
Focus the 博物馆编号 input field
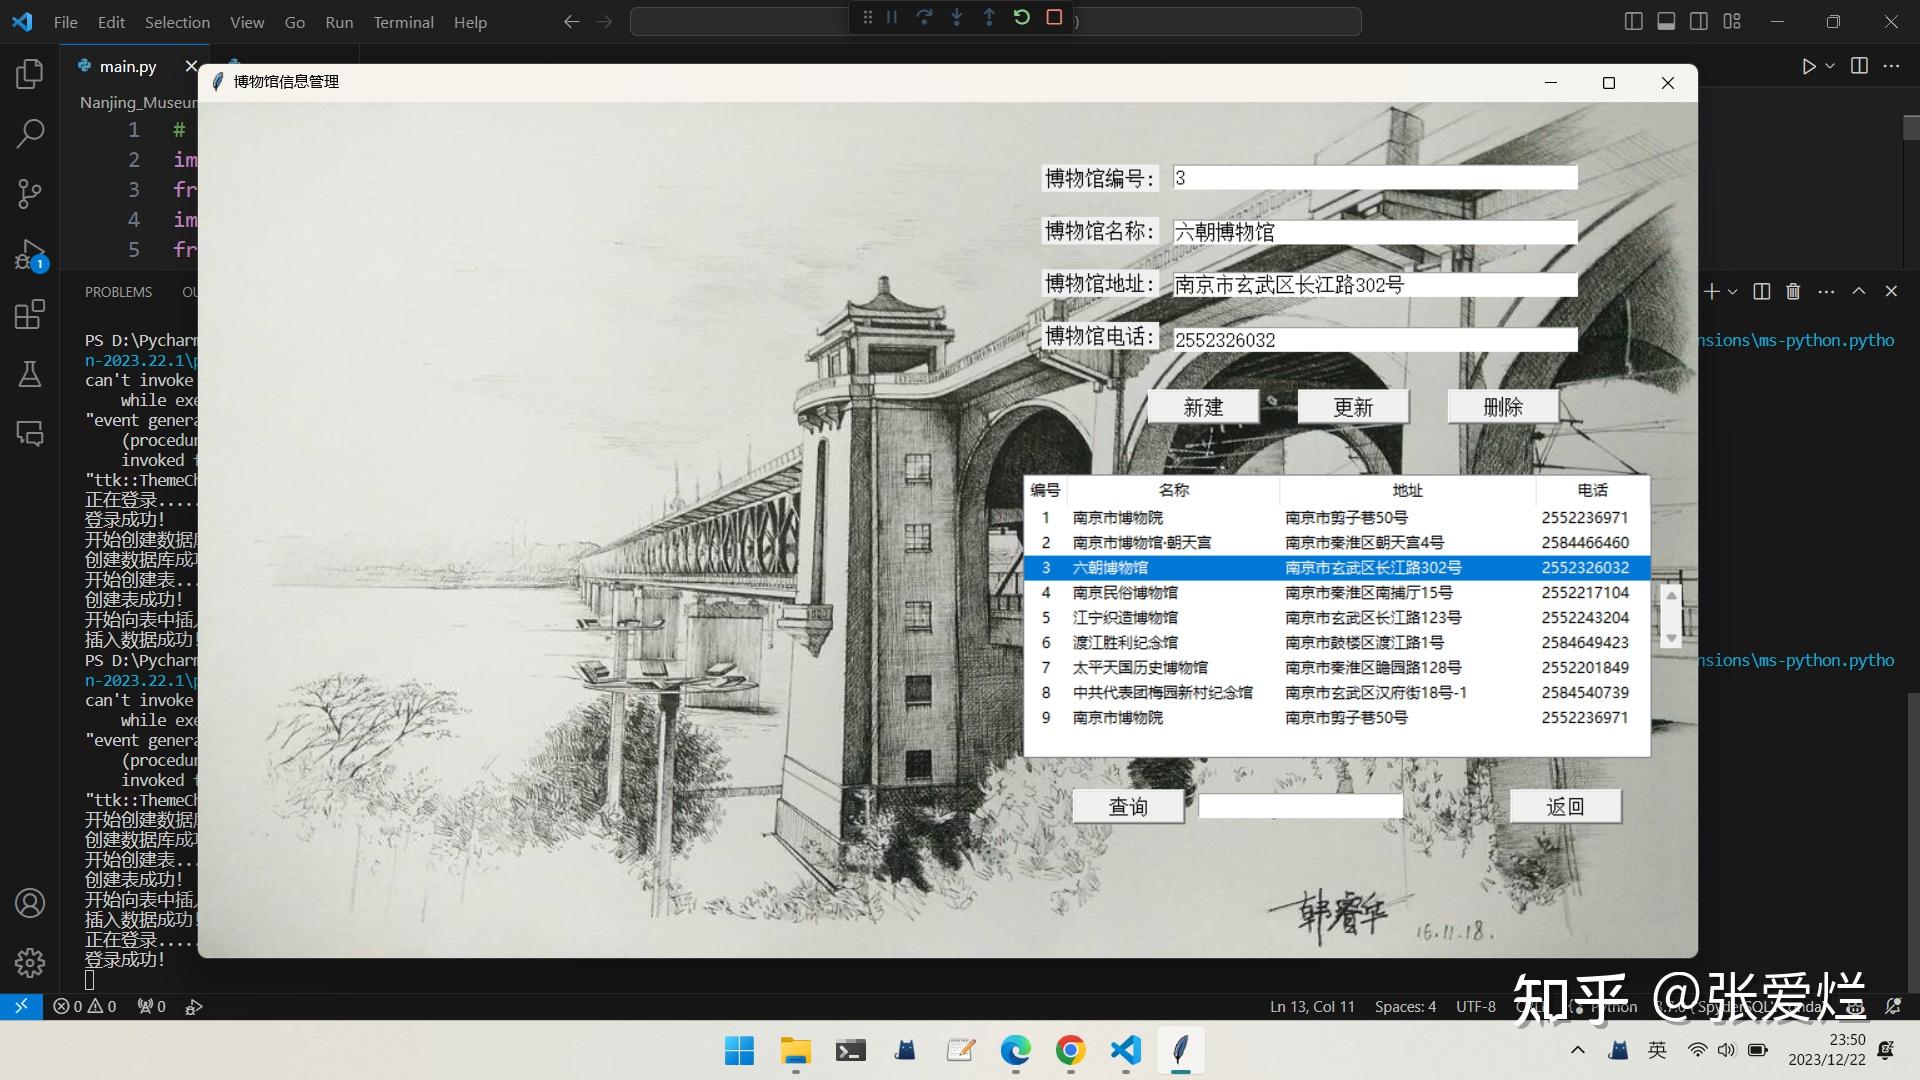[x=1375, y=178]
